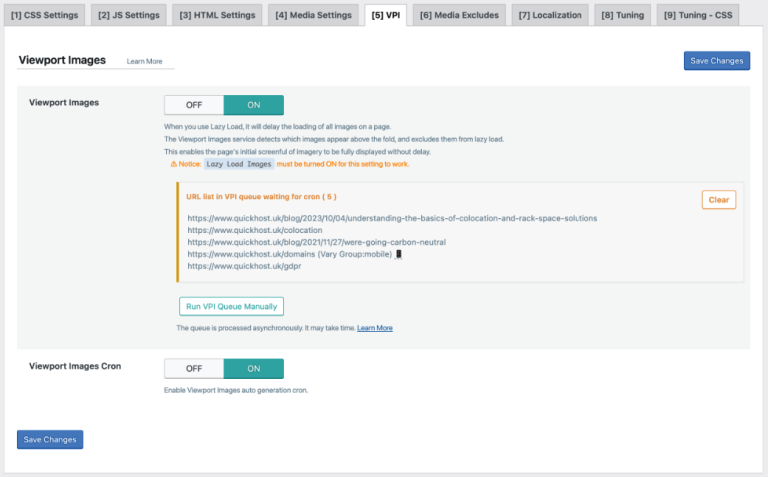This screenshot has height=477, width=768.
Task: Select the quickhost.uk/gdpr URL
Action: pos(244,266)
